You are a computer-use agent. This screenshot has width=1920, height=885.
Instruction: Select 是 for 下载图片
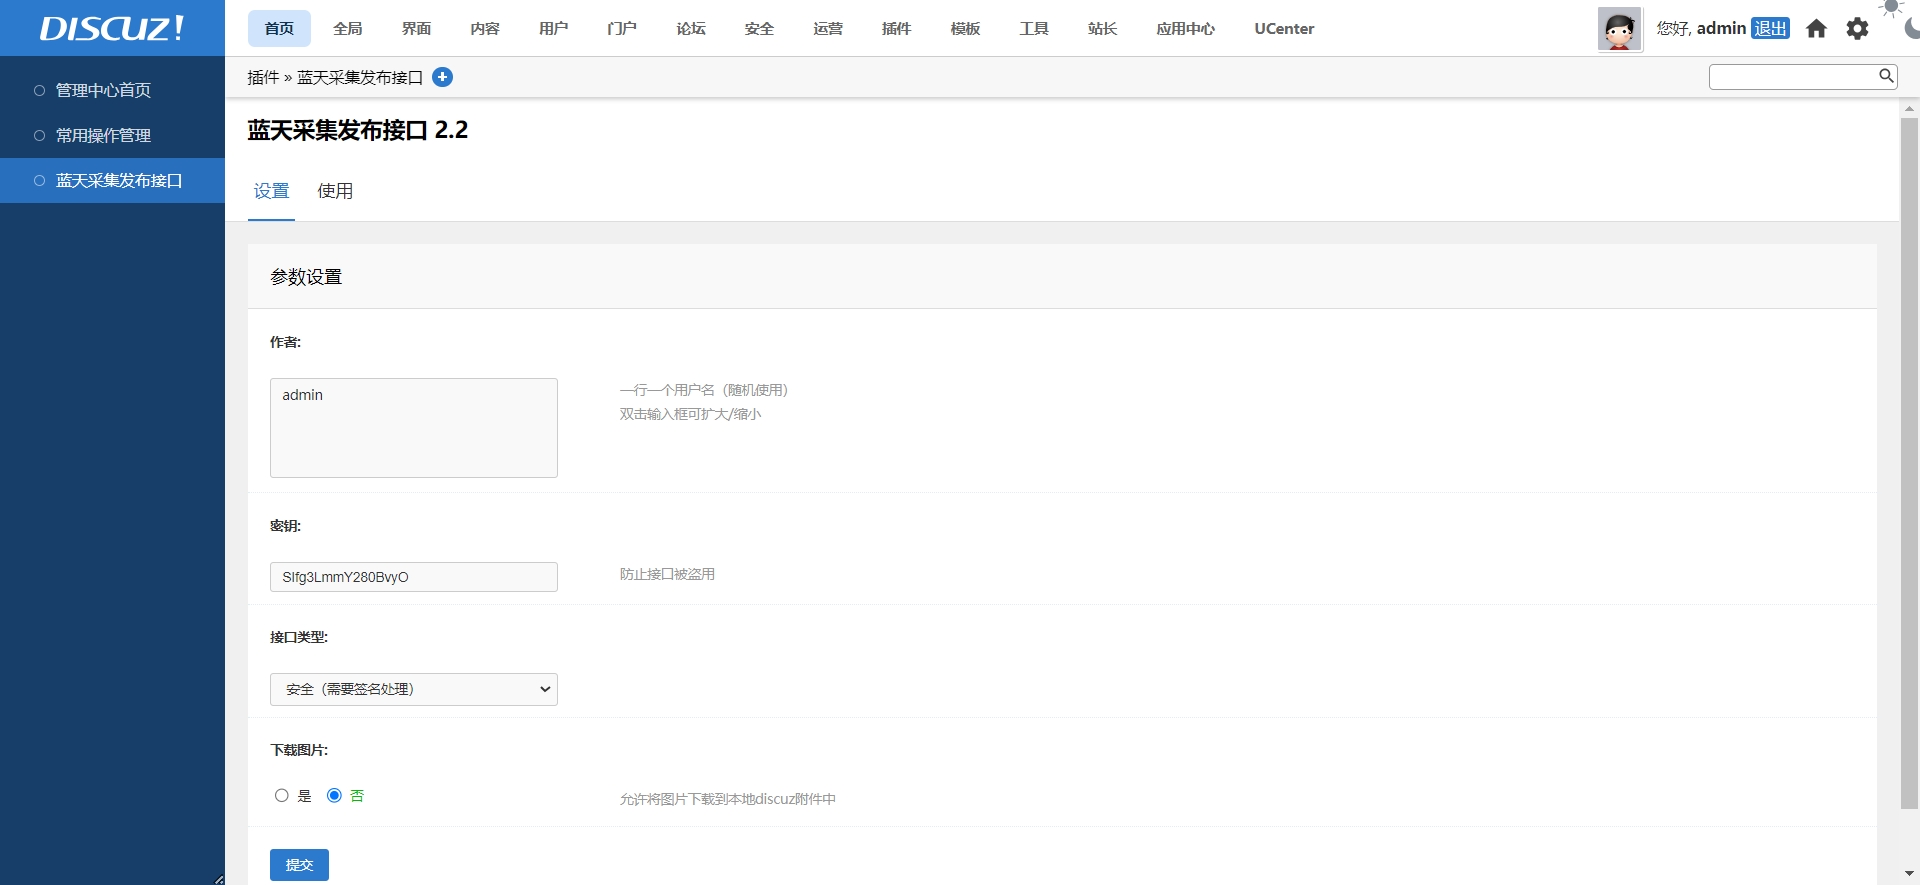click(x=282, y=796)
